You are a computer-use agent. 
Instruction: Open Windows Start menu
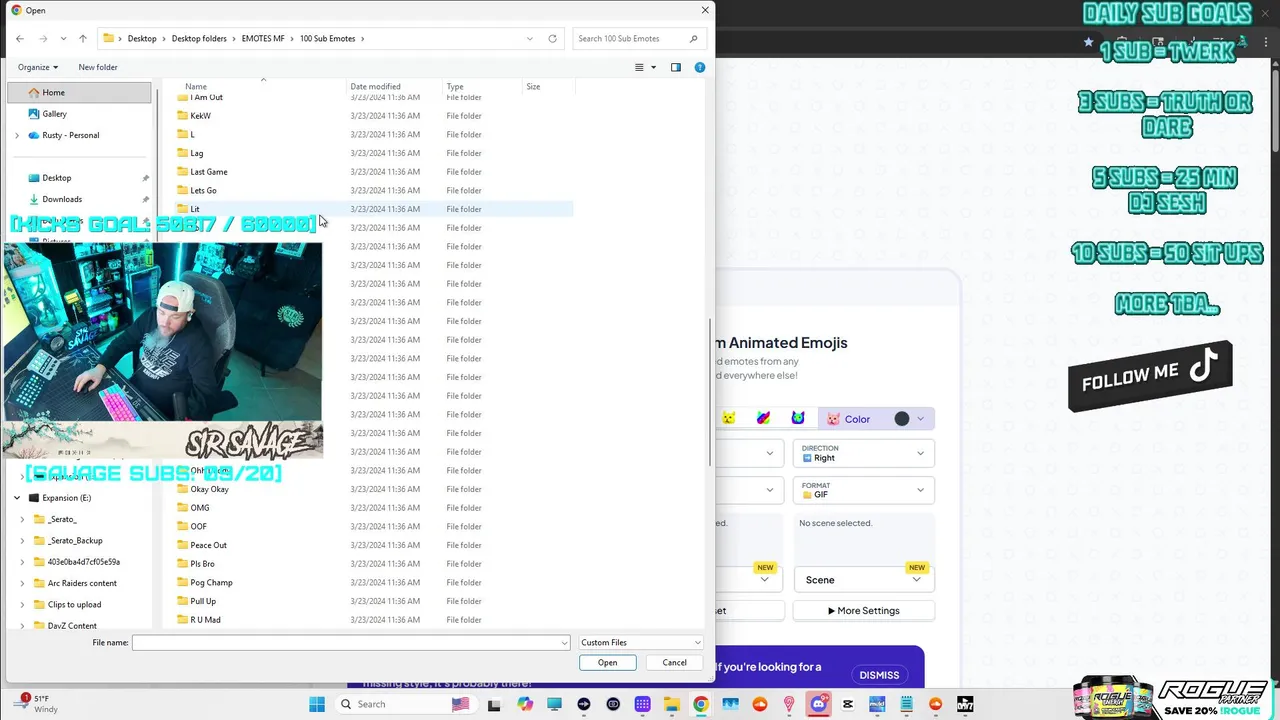click(x=317, y=704)
